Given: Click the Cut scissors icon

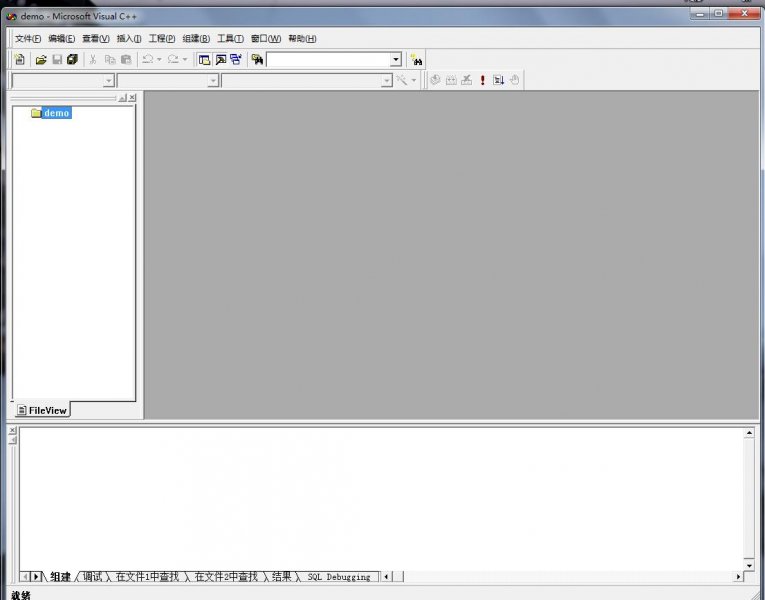Looking at the screenshot, I should click(93, 60).
